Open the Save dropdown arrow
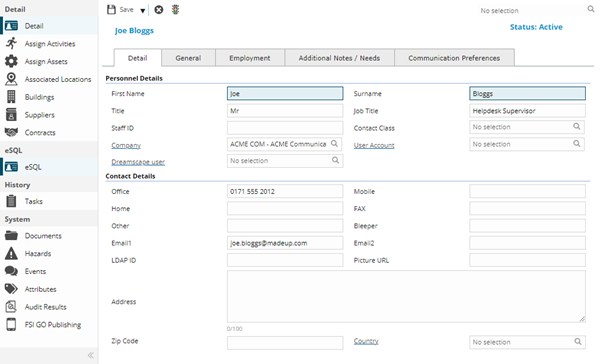Viewport: 600px width, 364px height. [x=142, y=11]
